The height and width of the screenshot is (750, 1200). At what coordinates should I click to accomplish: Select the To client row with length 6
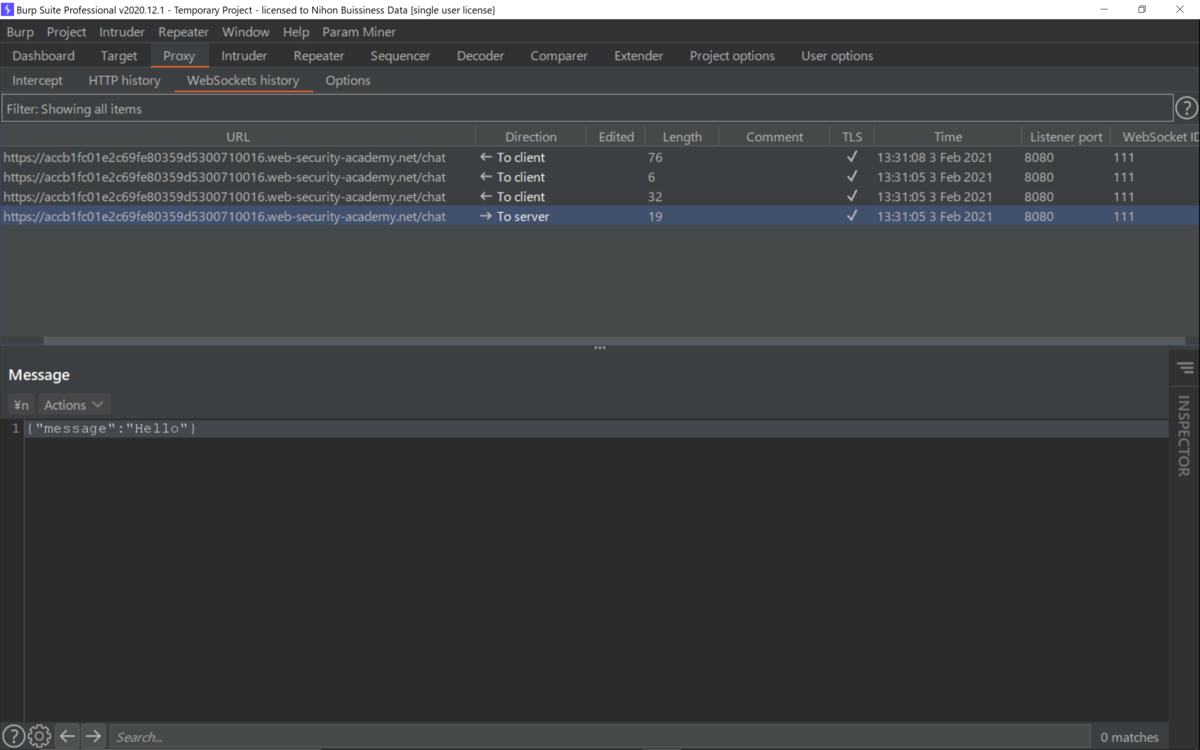pos(600,177)
